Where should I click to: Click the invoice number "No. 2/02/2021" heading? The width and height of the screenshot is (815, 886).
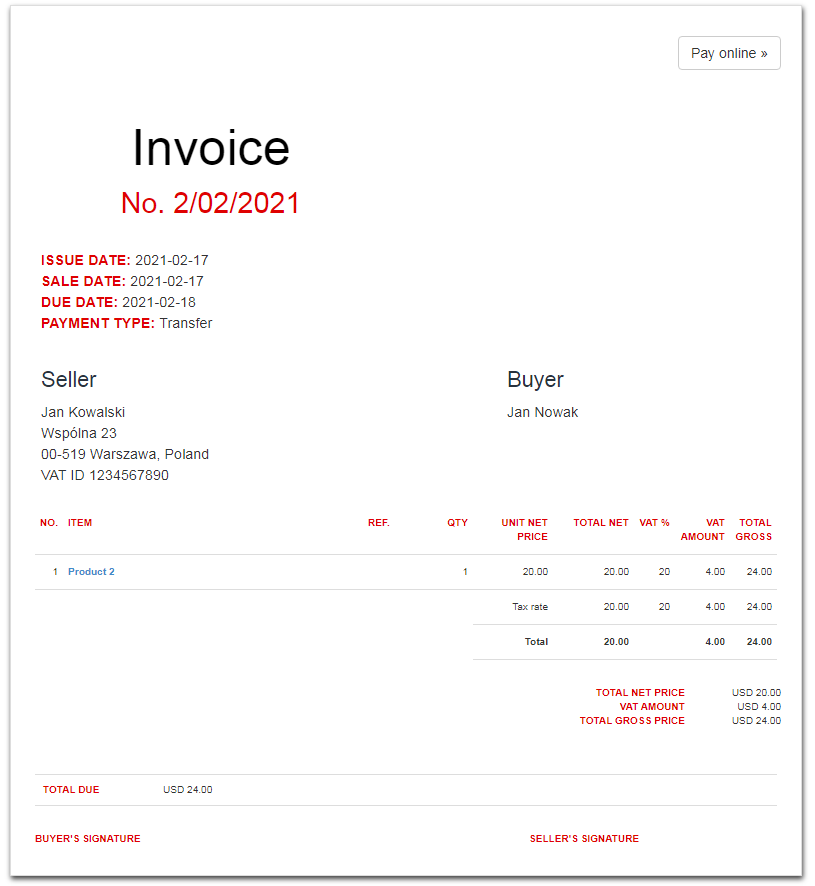pyautogui.click(x=210, y=203)
